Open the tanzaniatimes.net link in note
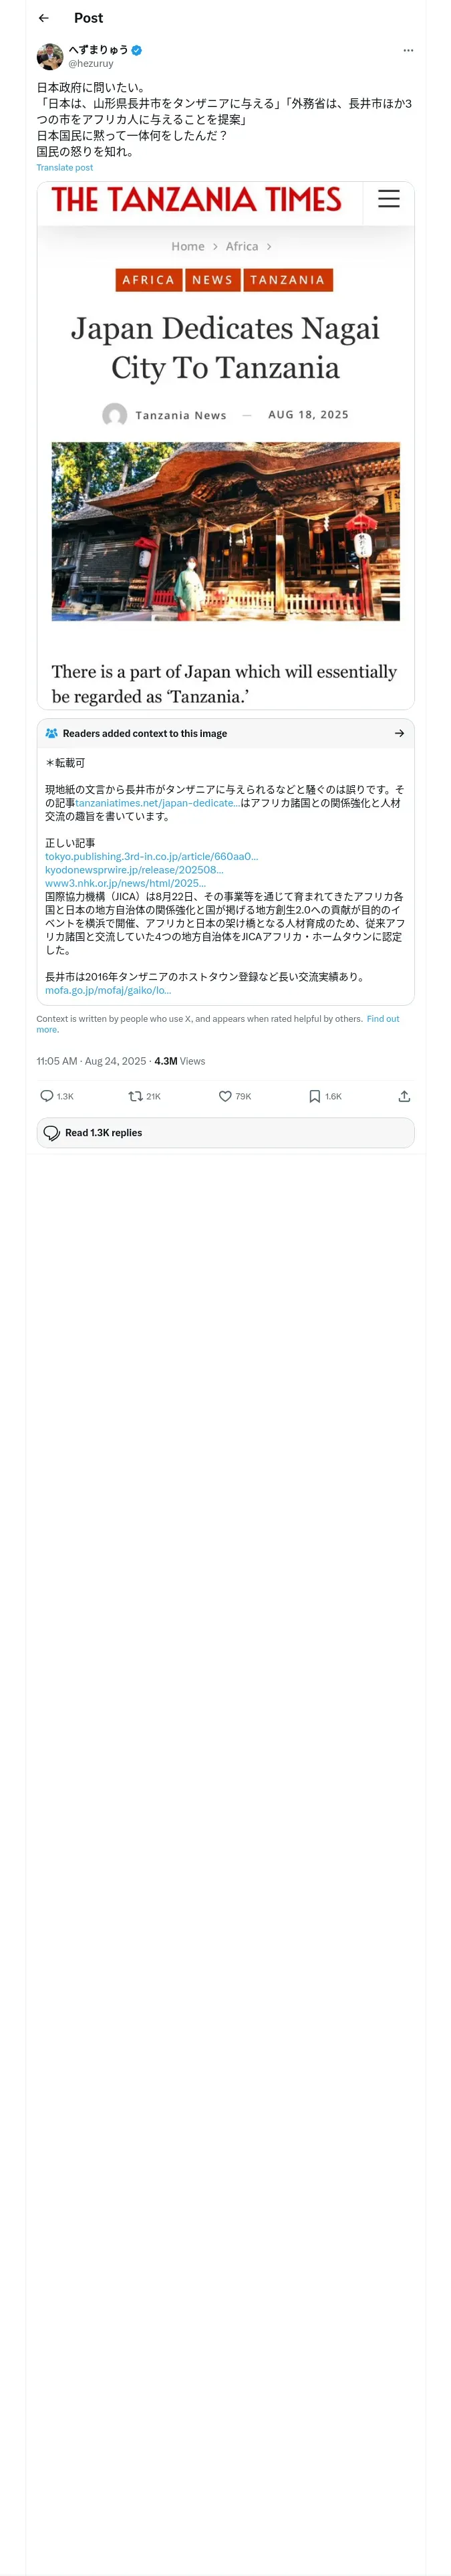Screen dimensions: 451x2576 point(156,803)
